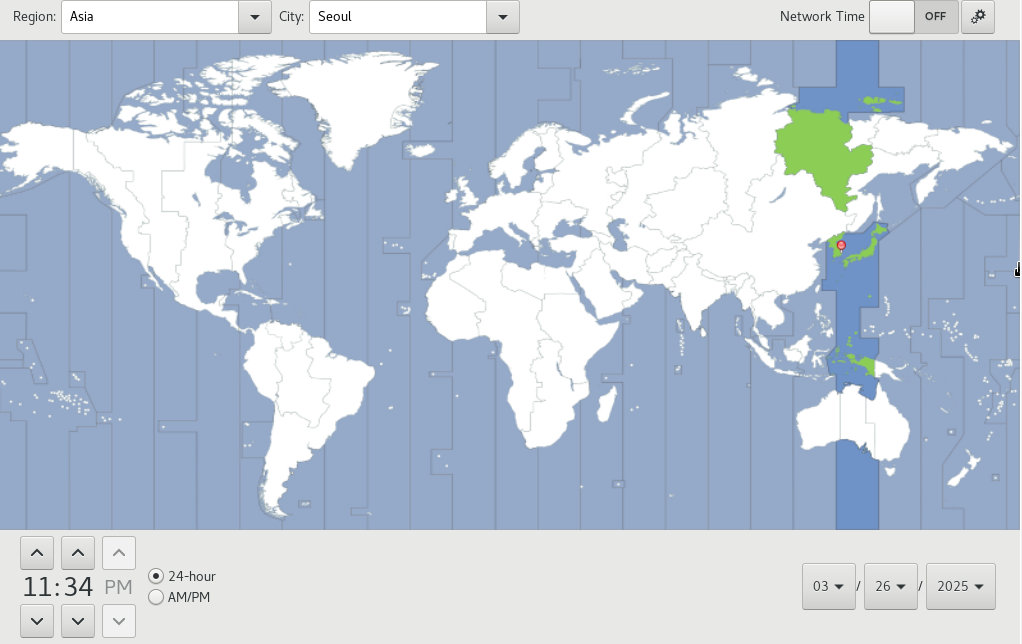Open the year dropdown showing 2025

(961, 587)
